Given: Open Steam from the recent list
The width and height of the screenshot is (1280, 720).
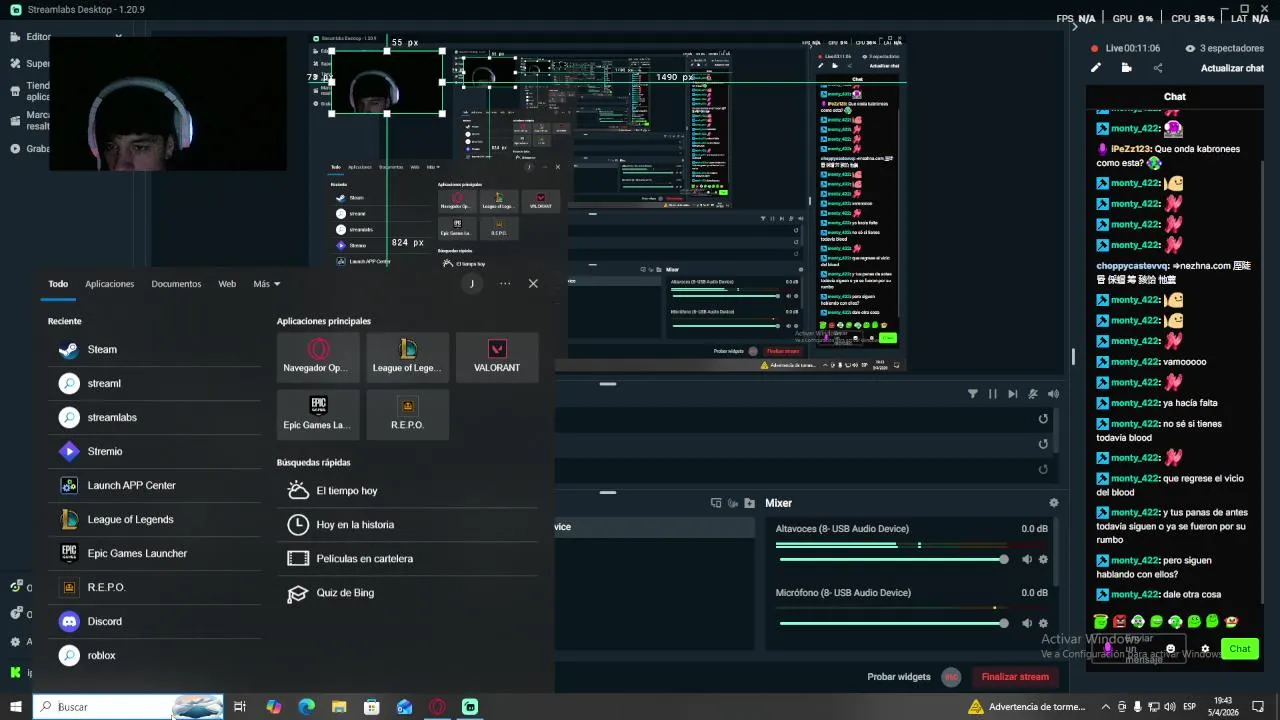Looking at the screenshot, I should tap(154, 350).
